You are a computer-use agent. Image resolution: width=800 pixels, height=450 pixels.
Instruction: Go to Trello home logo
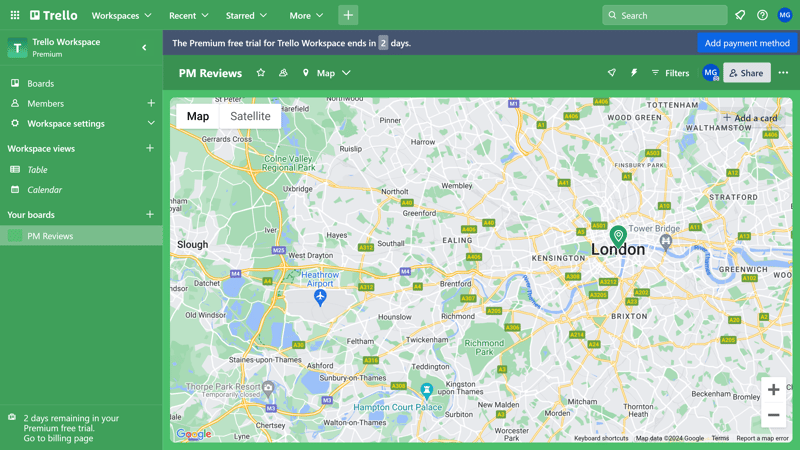point(54,15)
